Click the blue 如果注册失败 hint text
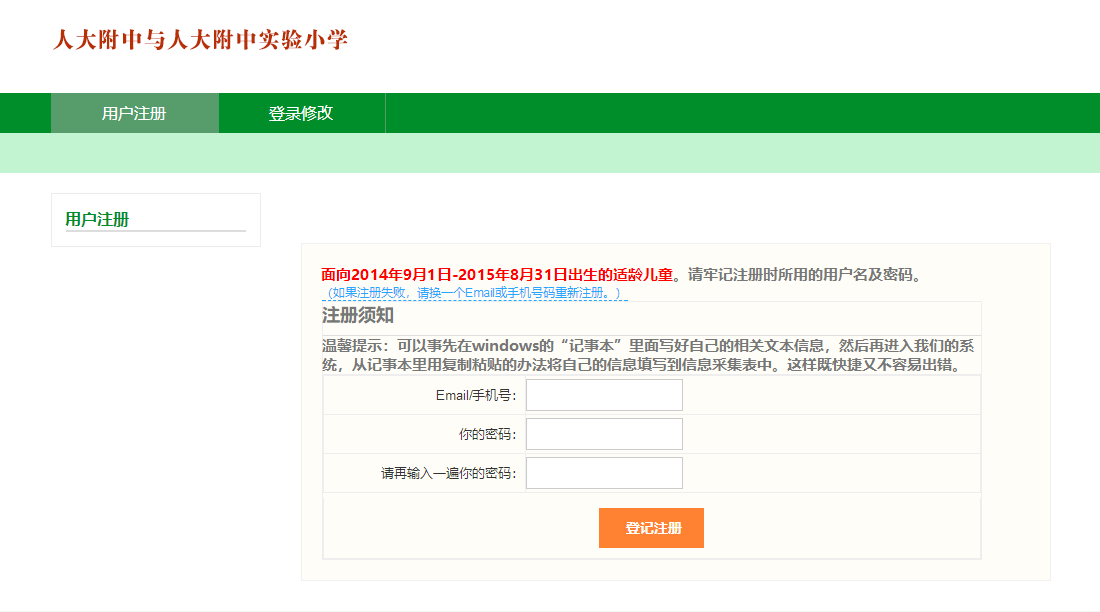The height and width of the screenshot is (612, 1100). point(475,293)
